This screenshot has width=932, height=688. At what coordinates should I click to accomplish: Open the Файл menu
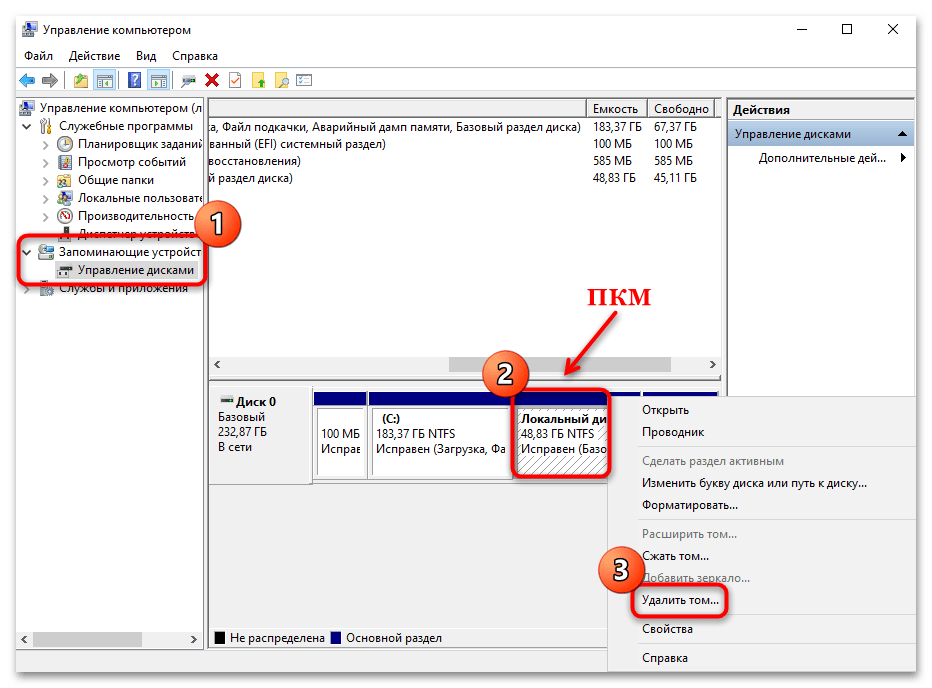(38, 56)
